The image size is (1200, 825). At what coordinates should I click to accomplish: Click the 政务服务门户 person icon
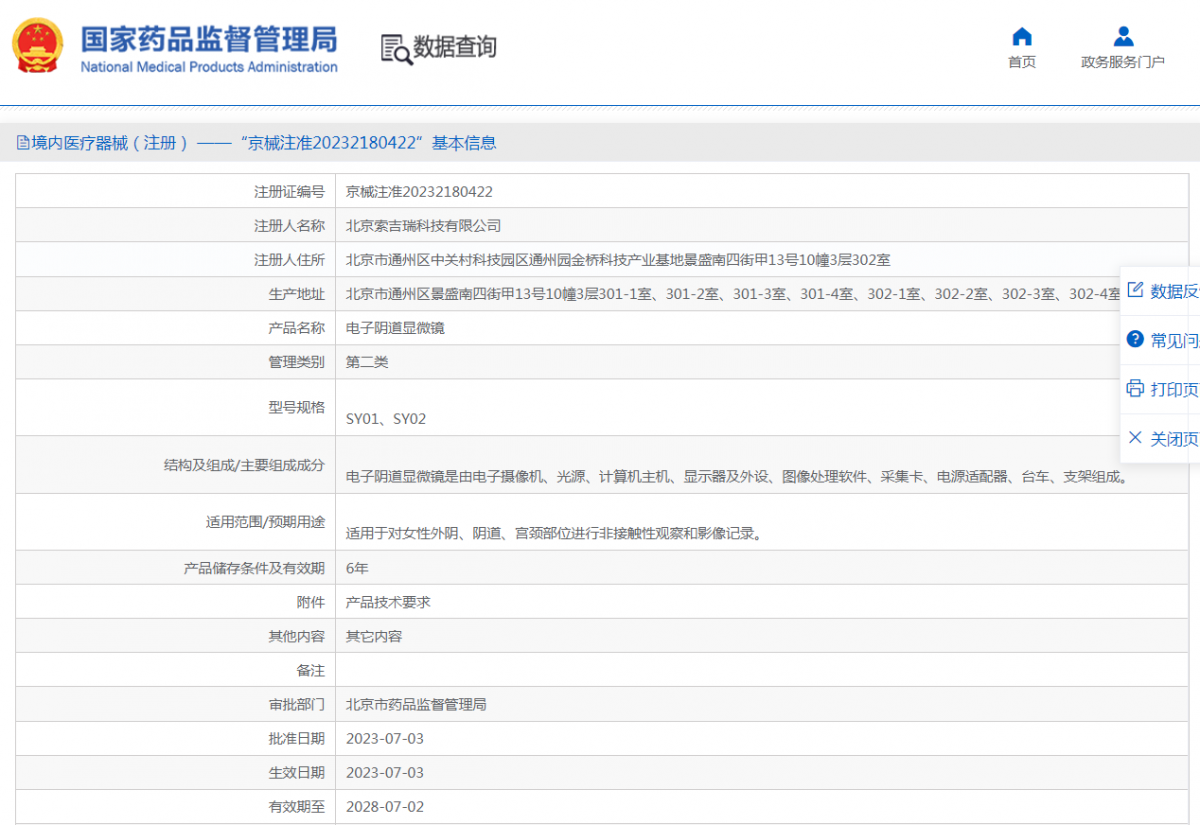pos(1123,36)
